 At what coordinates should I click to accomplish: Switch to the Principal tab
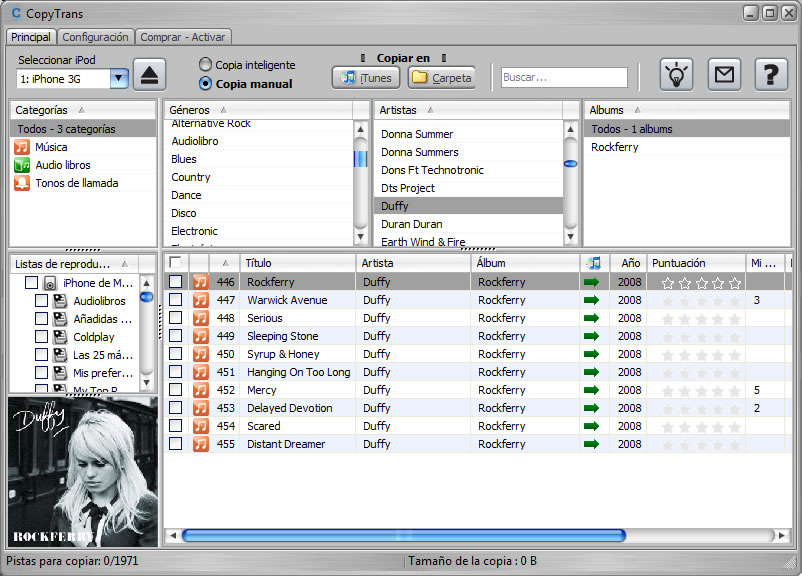point(31,37)
